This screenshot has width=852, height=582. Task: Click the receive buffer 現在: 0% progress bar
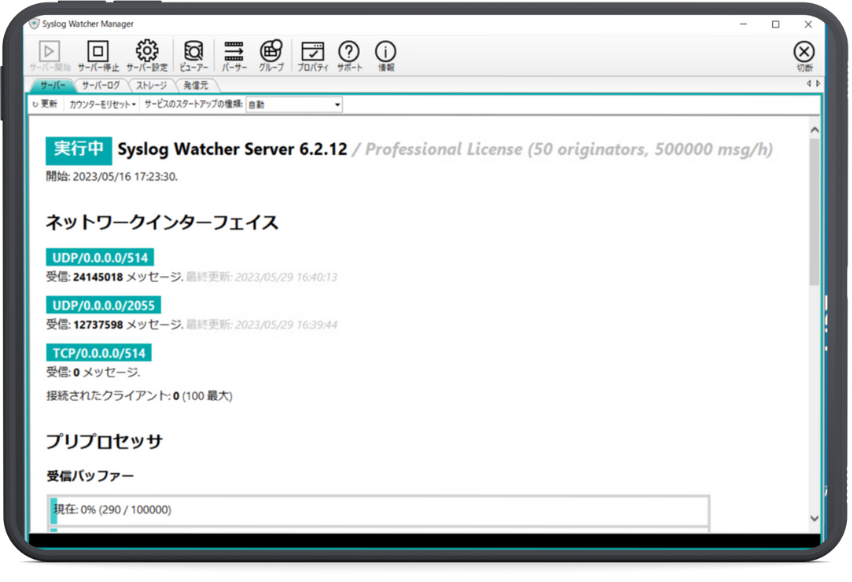tap(379, 510)
